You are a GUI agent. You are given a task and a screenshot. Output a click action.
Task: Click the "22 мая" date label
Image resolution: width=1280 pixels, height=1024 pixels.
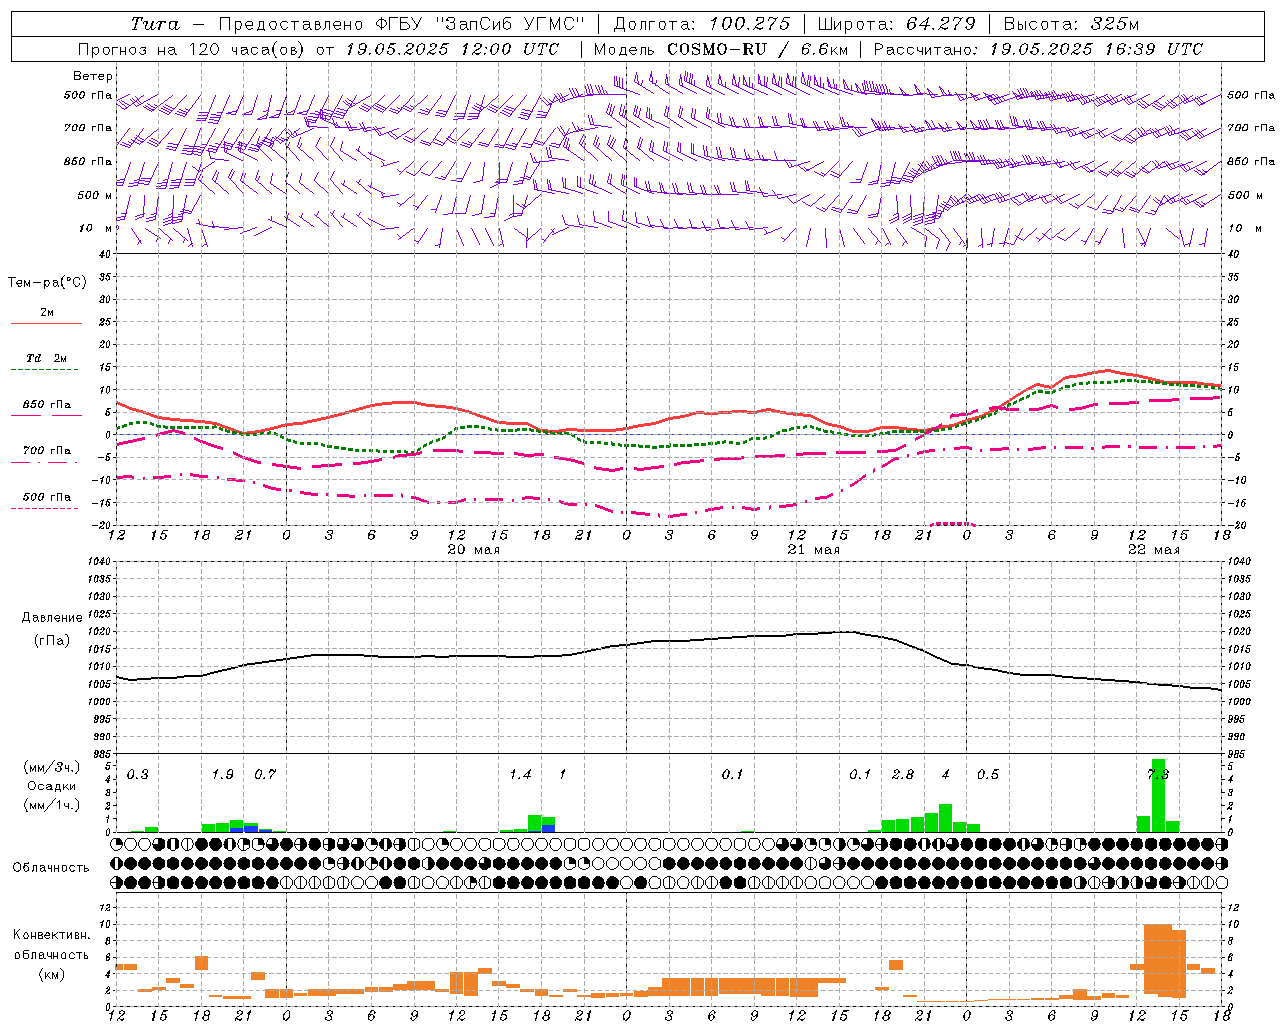coord(1154,550)
